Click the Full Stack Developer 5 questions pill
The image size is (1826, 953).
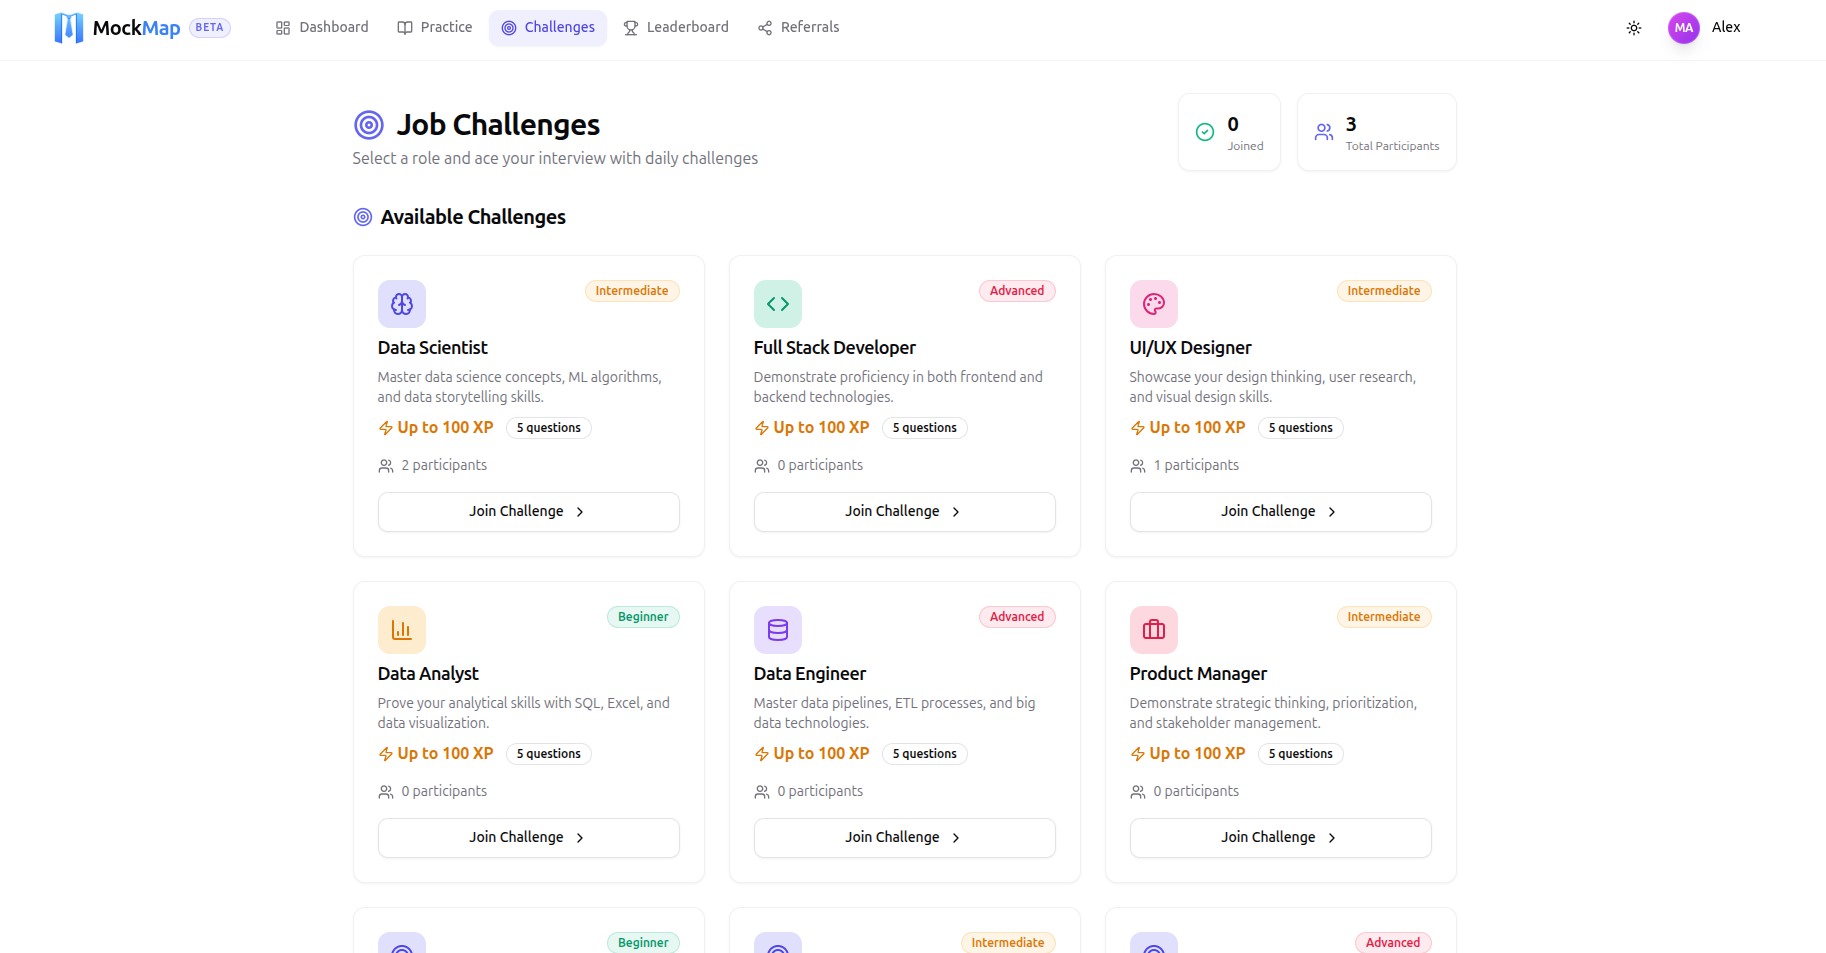(x=925, y=428)
